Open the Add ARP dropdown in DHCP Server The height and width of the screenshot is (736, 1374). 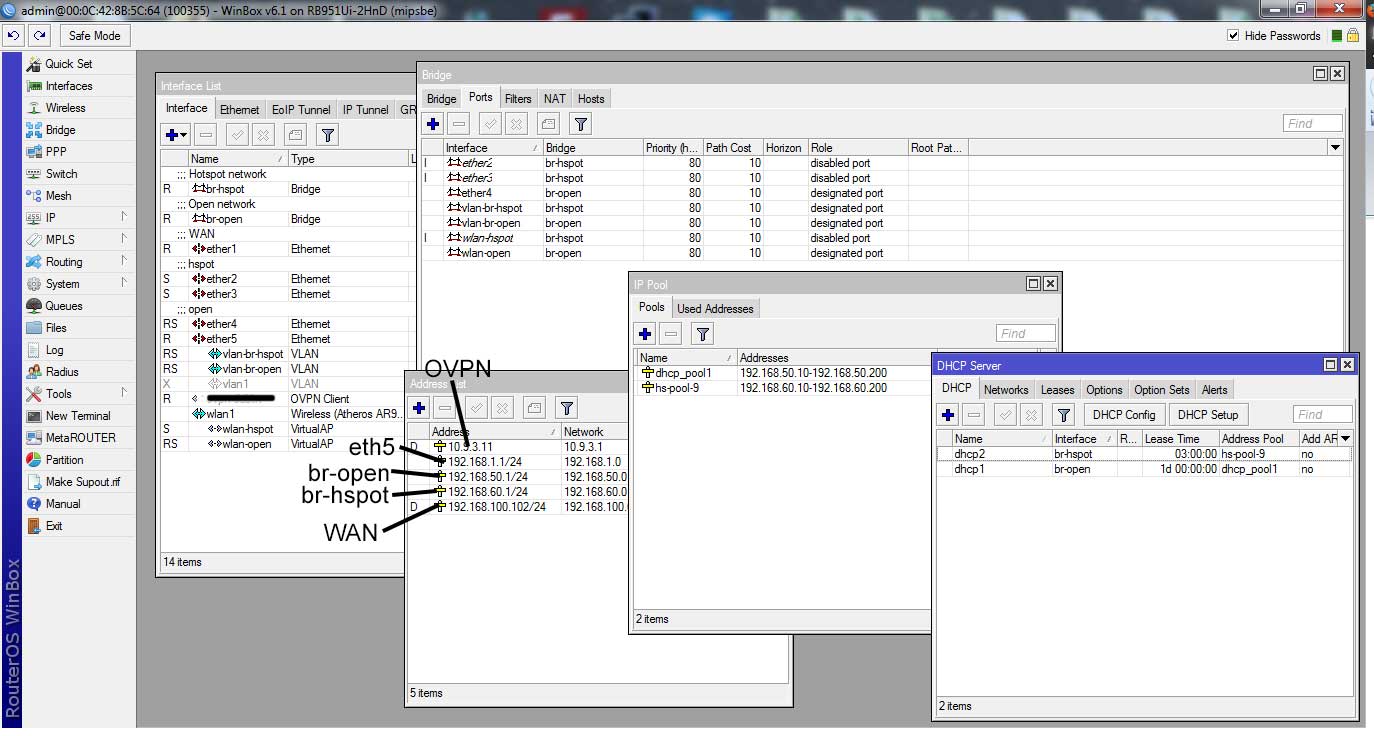click(1344, 437)
